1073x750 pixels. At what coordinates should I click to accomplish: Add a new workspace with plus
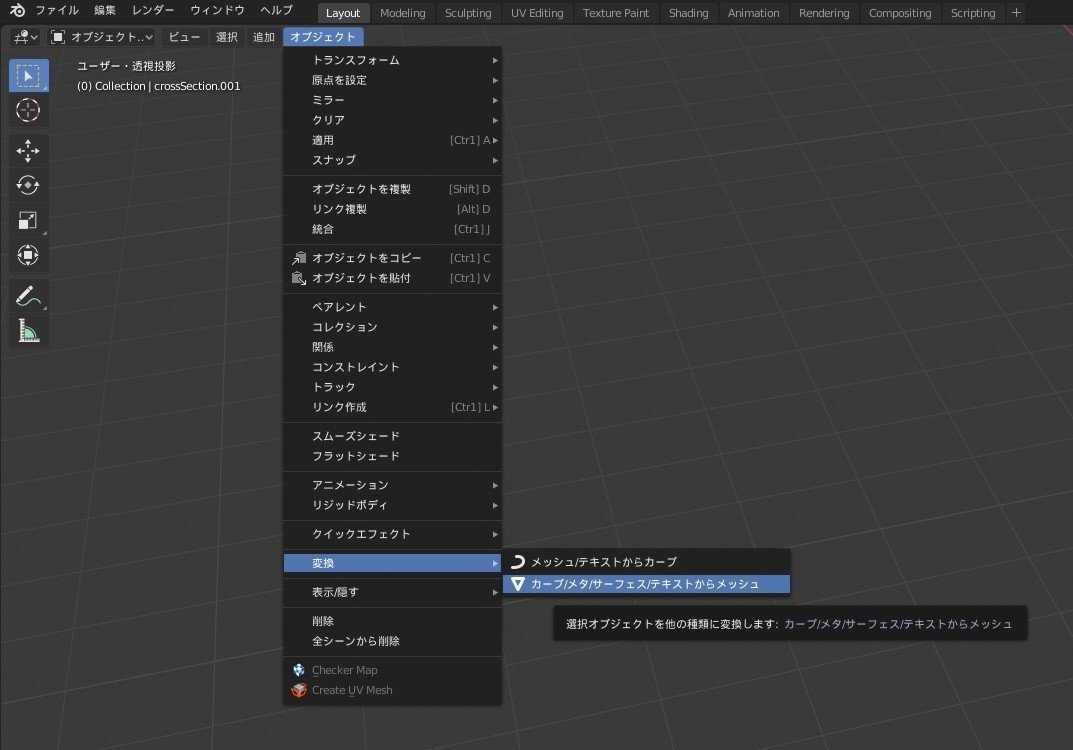(x=1016, y=12)
